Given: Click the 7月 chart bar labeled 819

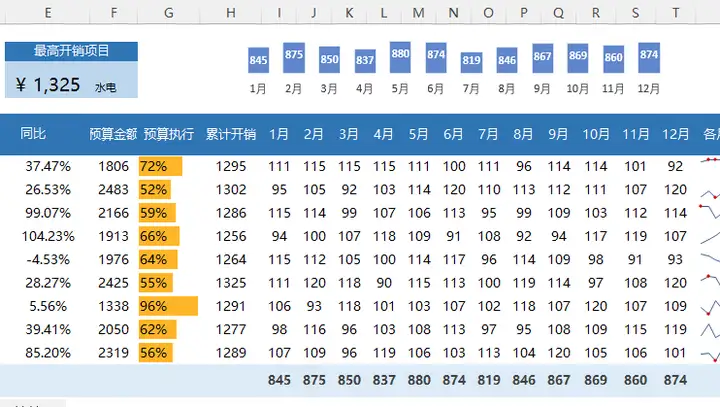Looking at the screenshot, I should (x=471, y=62).
